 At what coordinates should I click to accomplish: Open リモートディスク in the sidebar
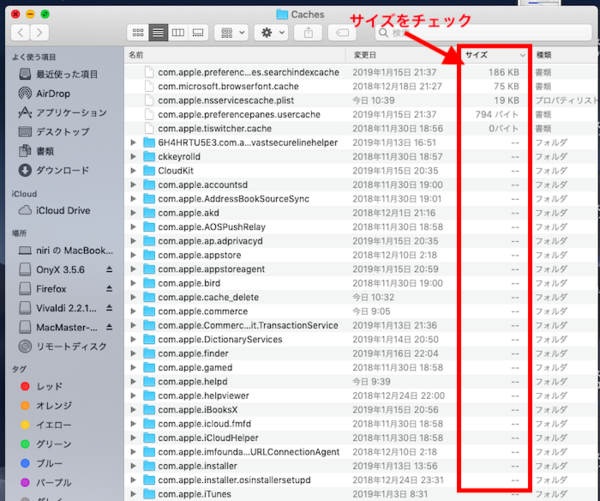point(63,346)
